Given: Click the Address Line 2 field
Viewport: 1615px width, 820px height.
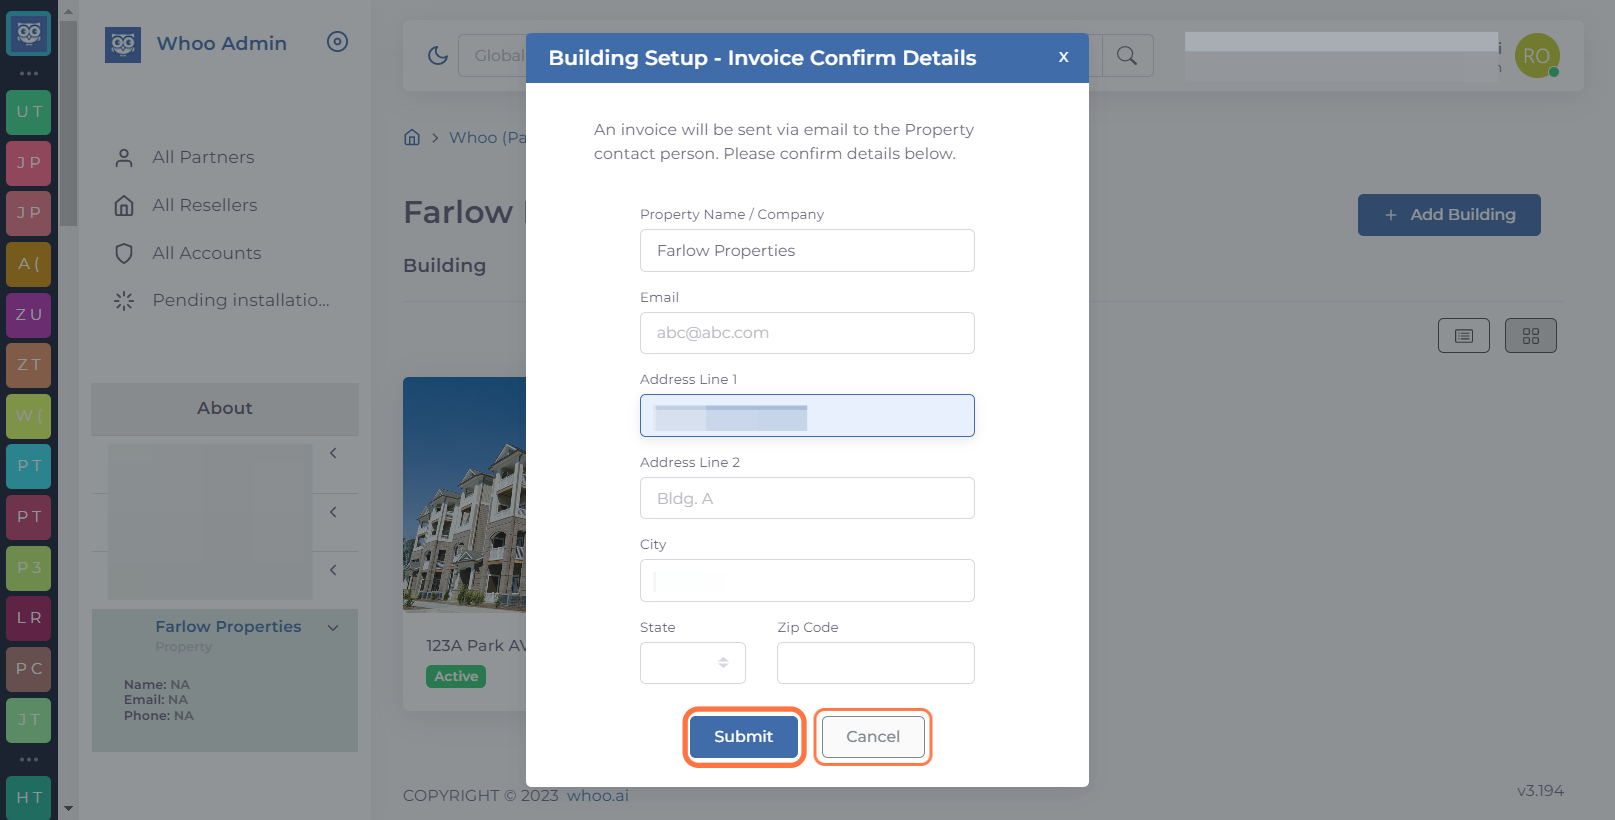Looking at the screenshot, I should [807, 498].
